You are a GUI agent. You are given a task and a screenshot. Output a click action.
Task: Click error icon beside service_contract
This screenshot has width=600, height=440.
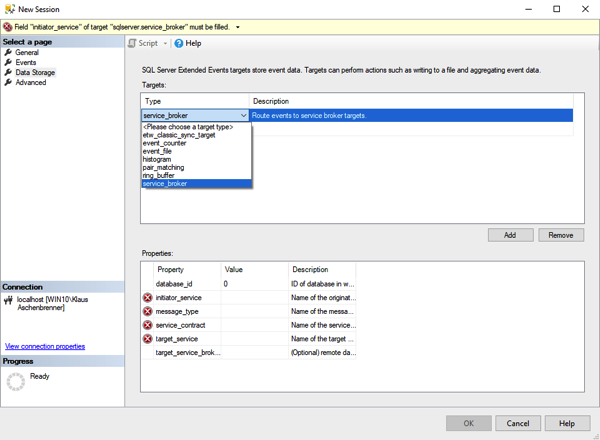[x=148, y=325]
